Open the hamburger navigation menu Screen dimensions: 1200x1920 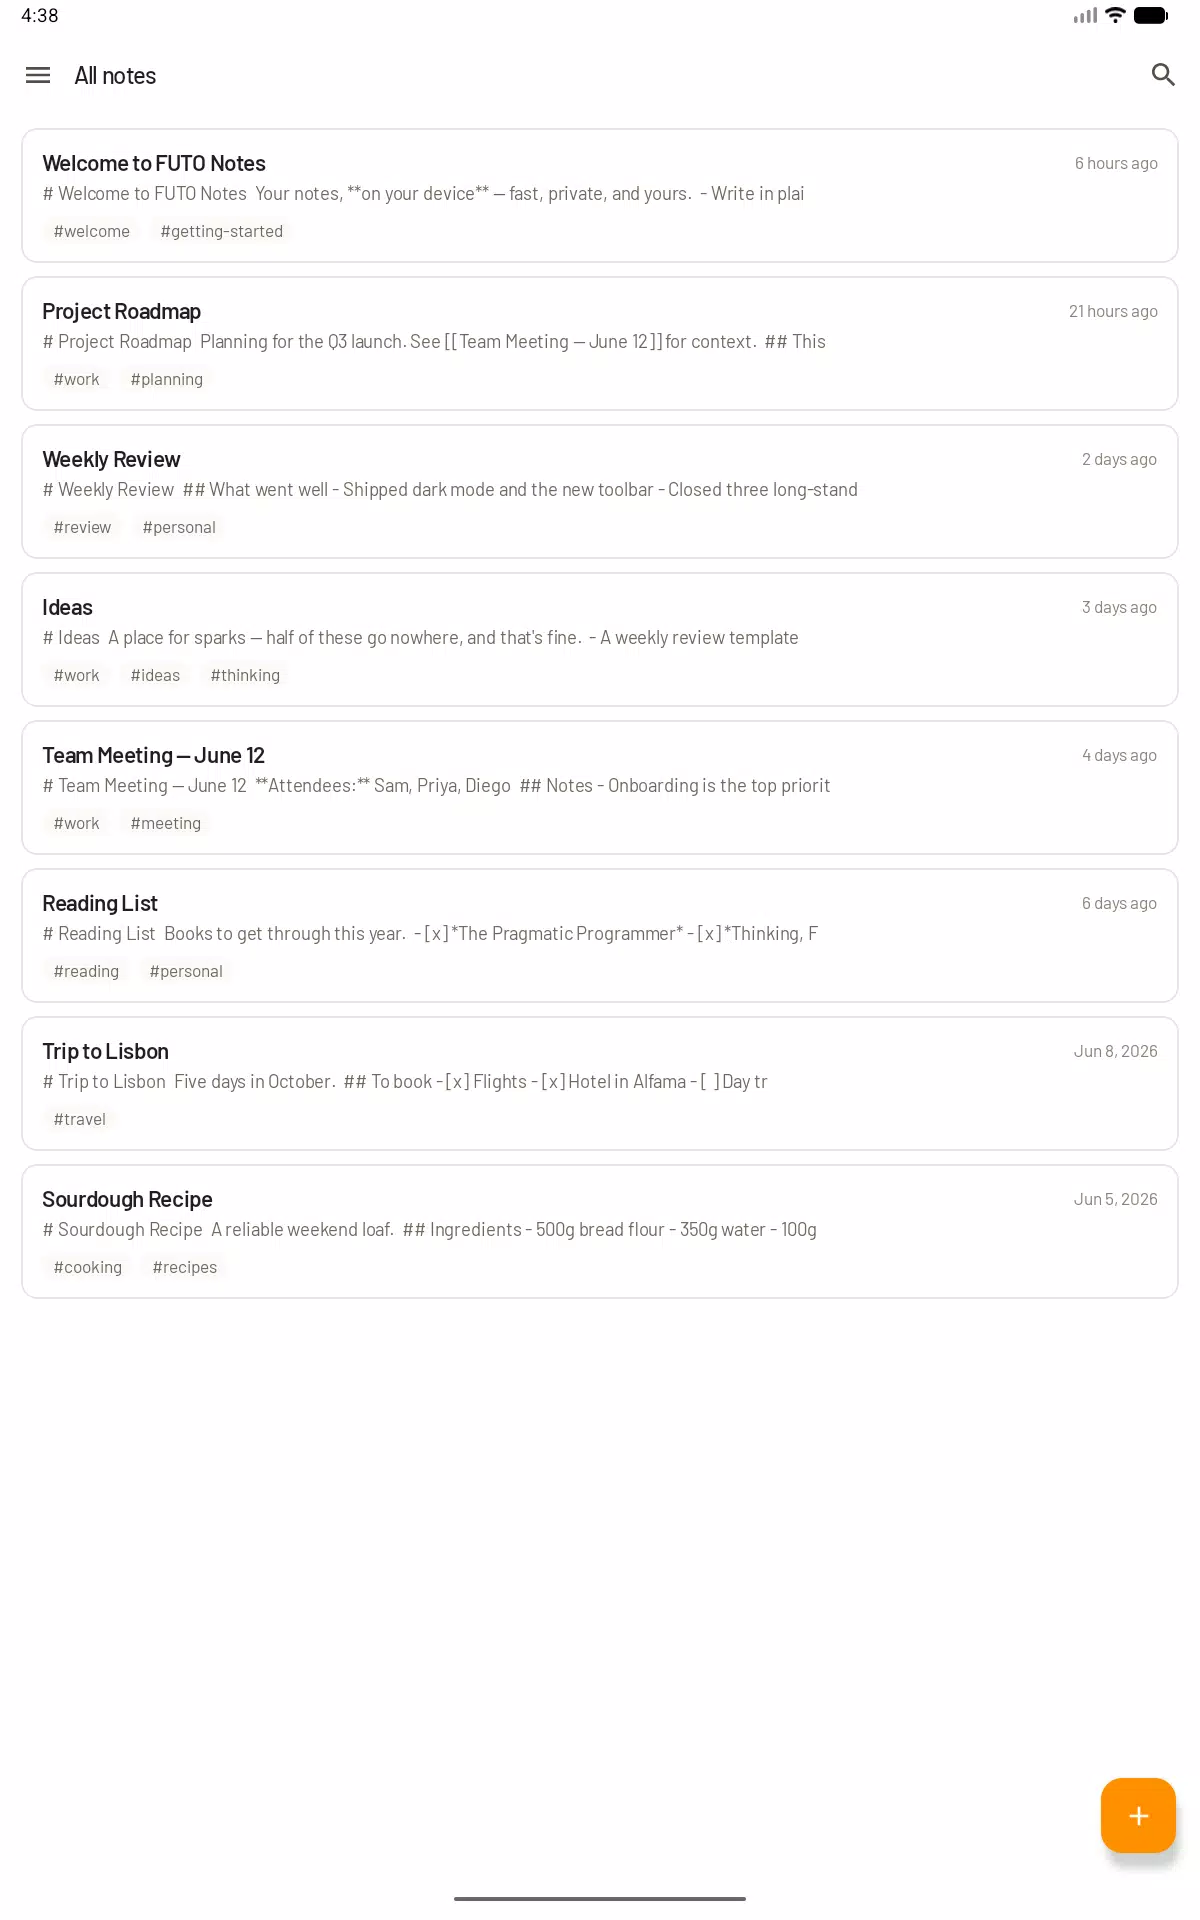coord(38,75)
